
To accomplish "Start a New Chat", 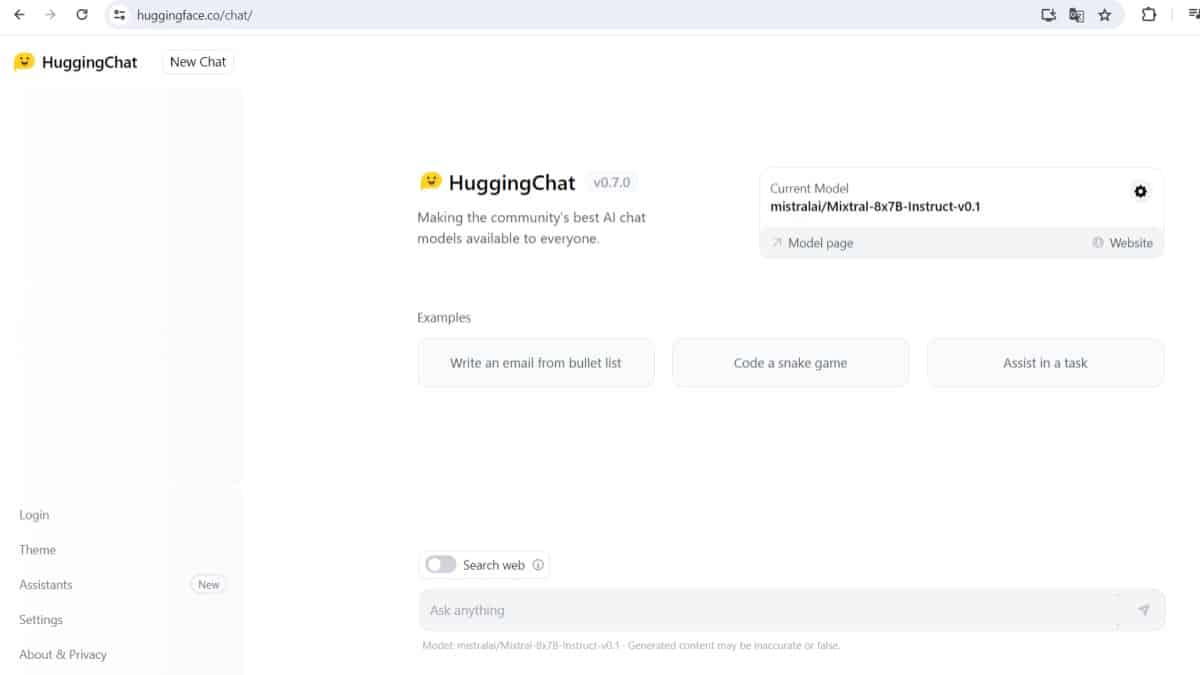I will click(x=198, y=62).
